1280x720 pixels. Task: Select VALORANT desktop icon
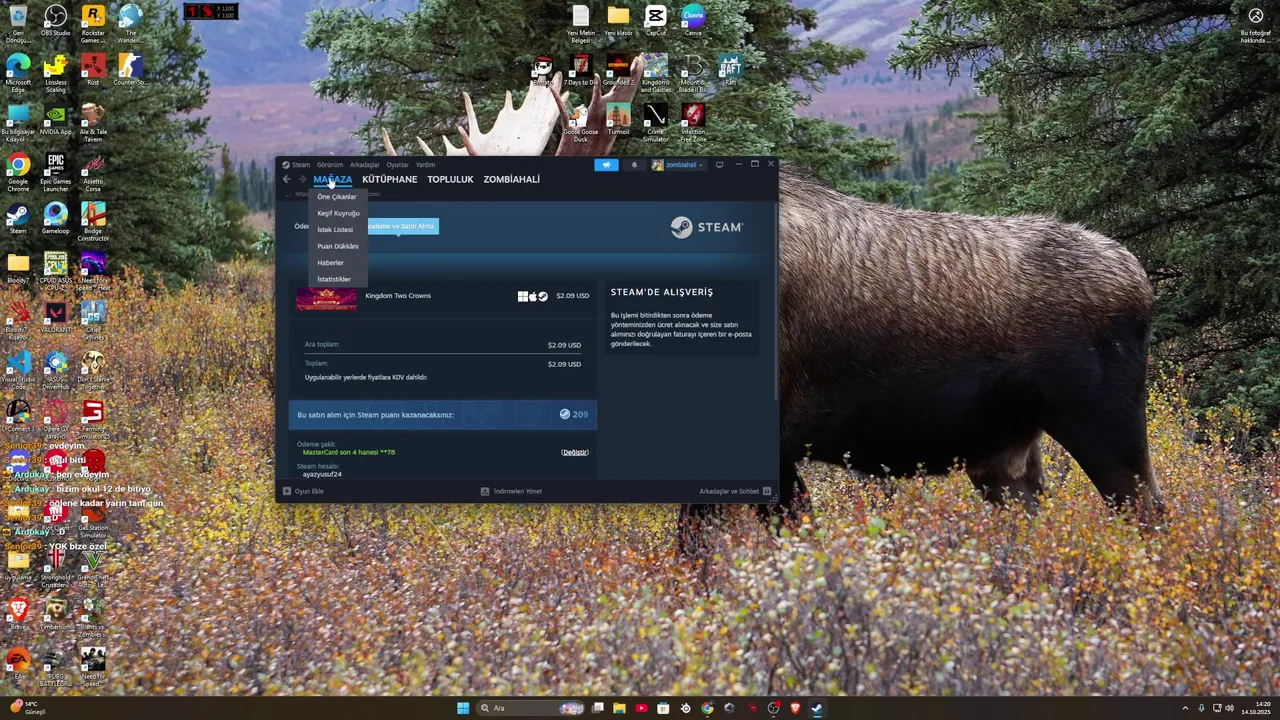[56, 319]
